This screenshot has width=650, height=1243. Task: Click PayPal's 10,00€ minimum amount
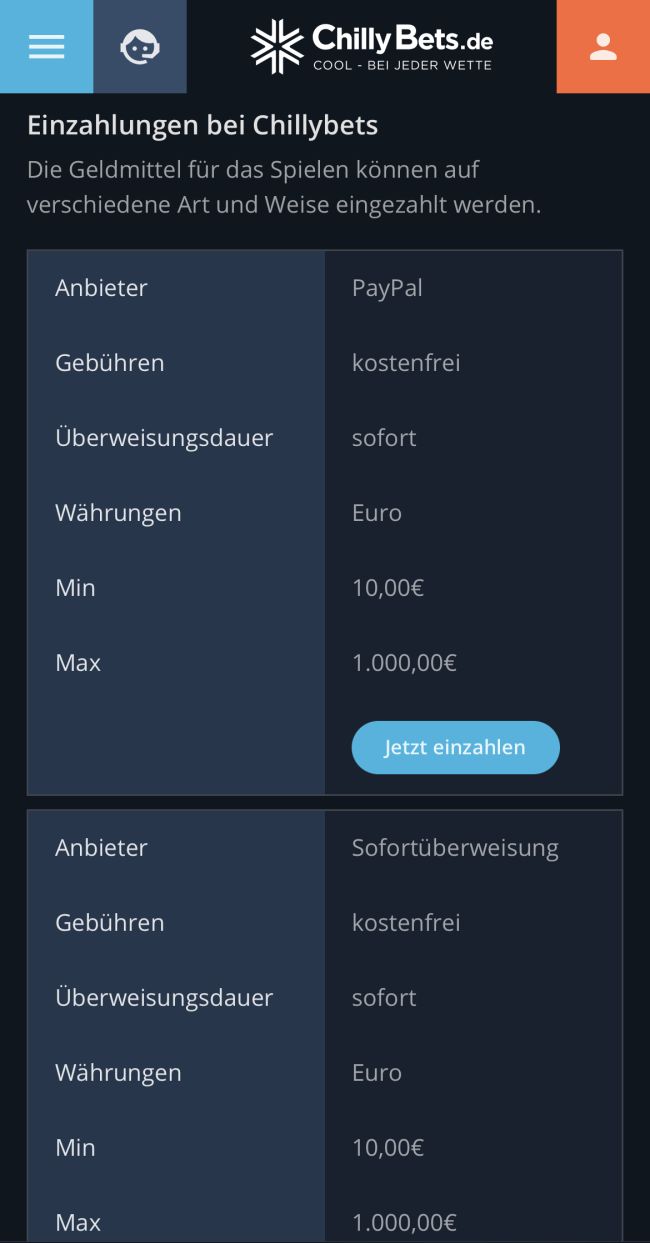tap(388, 588)
